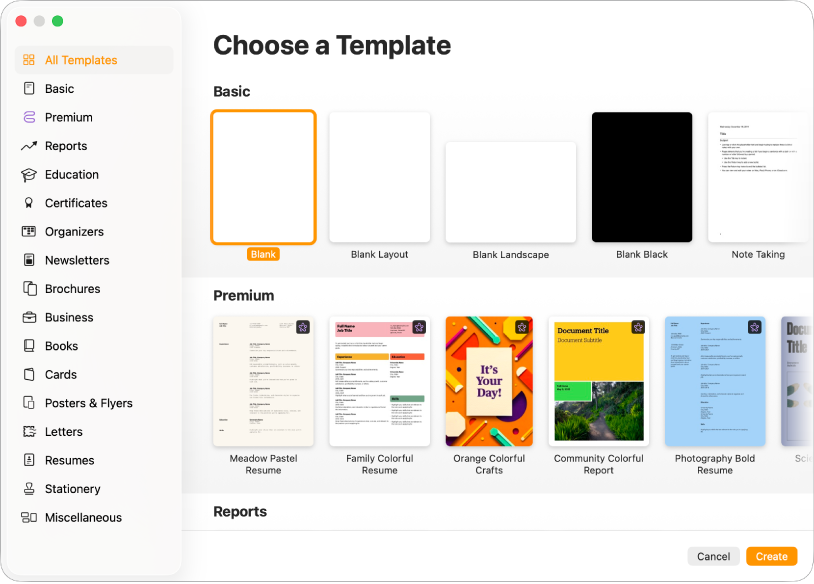
Task: Click the Premium sidebar icon
Action: (31, 117)
